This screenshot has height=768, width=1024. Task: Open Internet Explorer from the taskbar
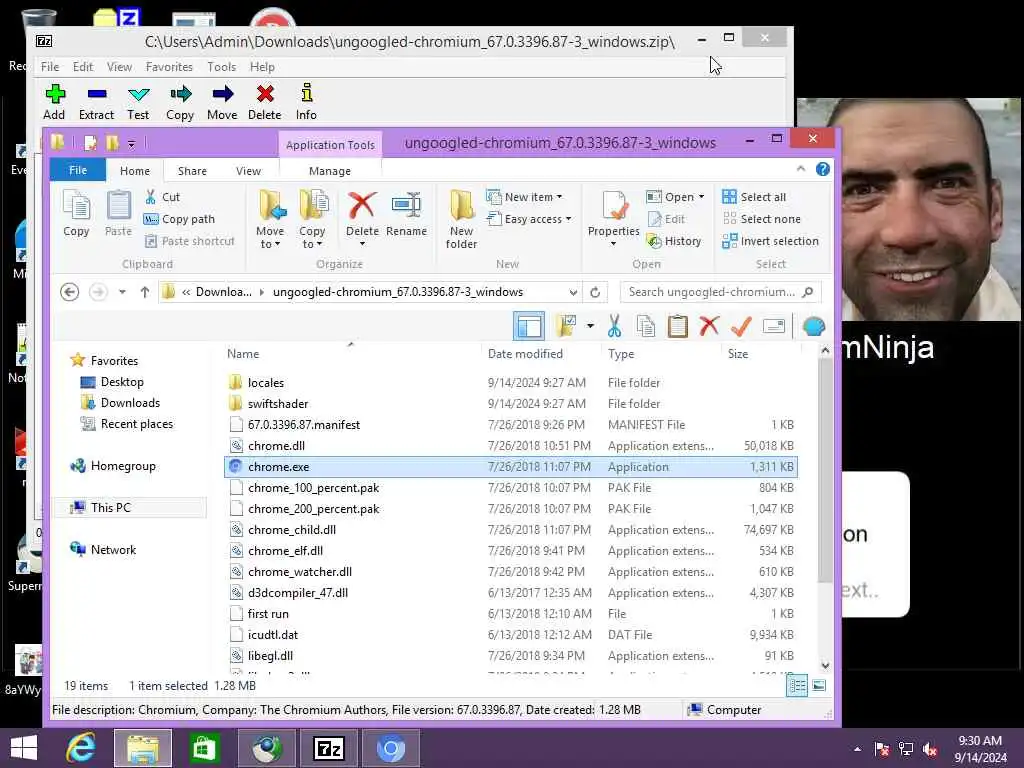click(82, 748)
